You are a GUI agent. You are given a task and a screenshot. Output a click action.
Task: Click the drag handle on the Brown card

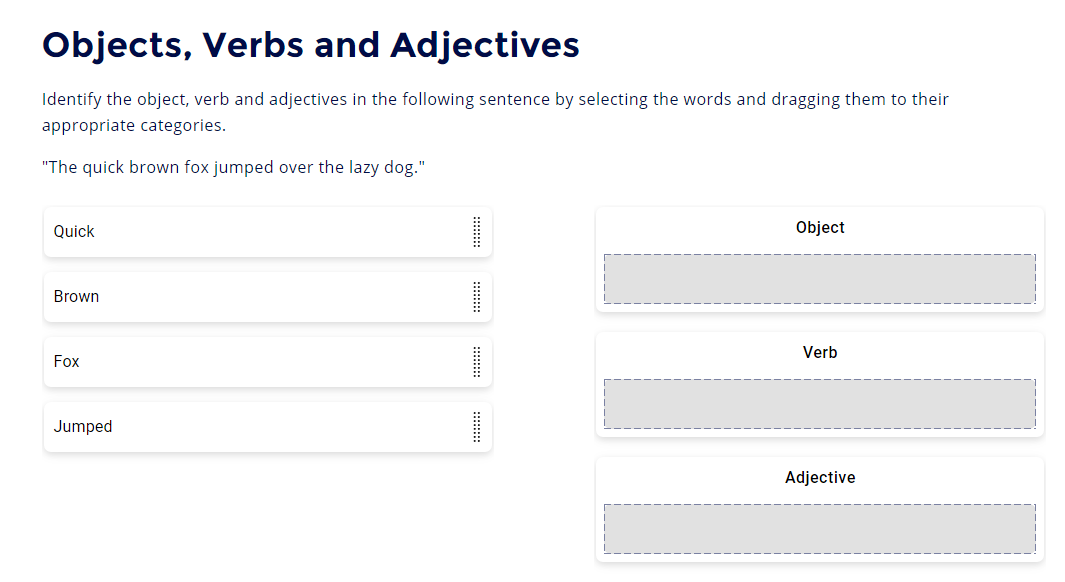[x=476, y=297]
